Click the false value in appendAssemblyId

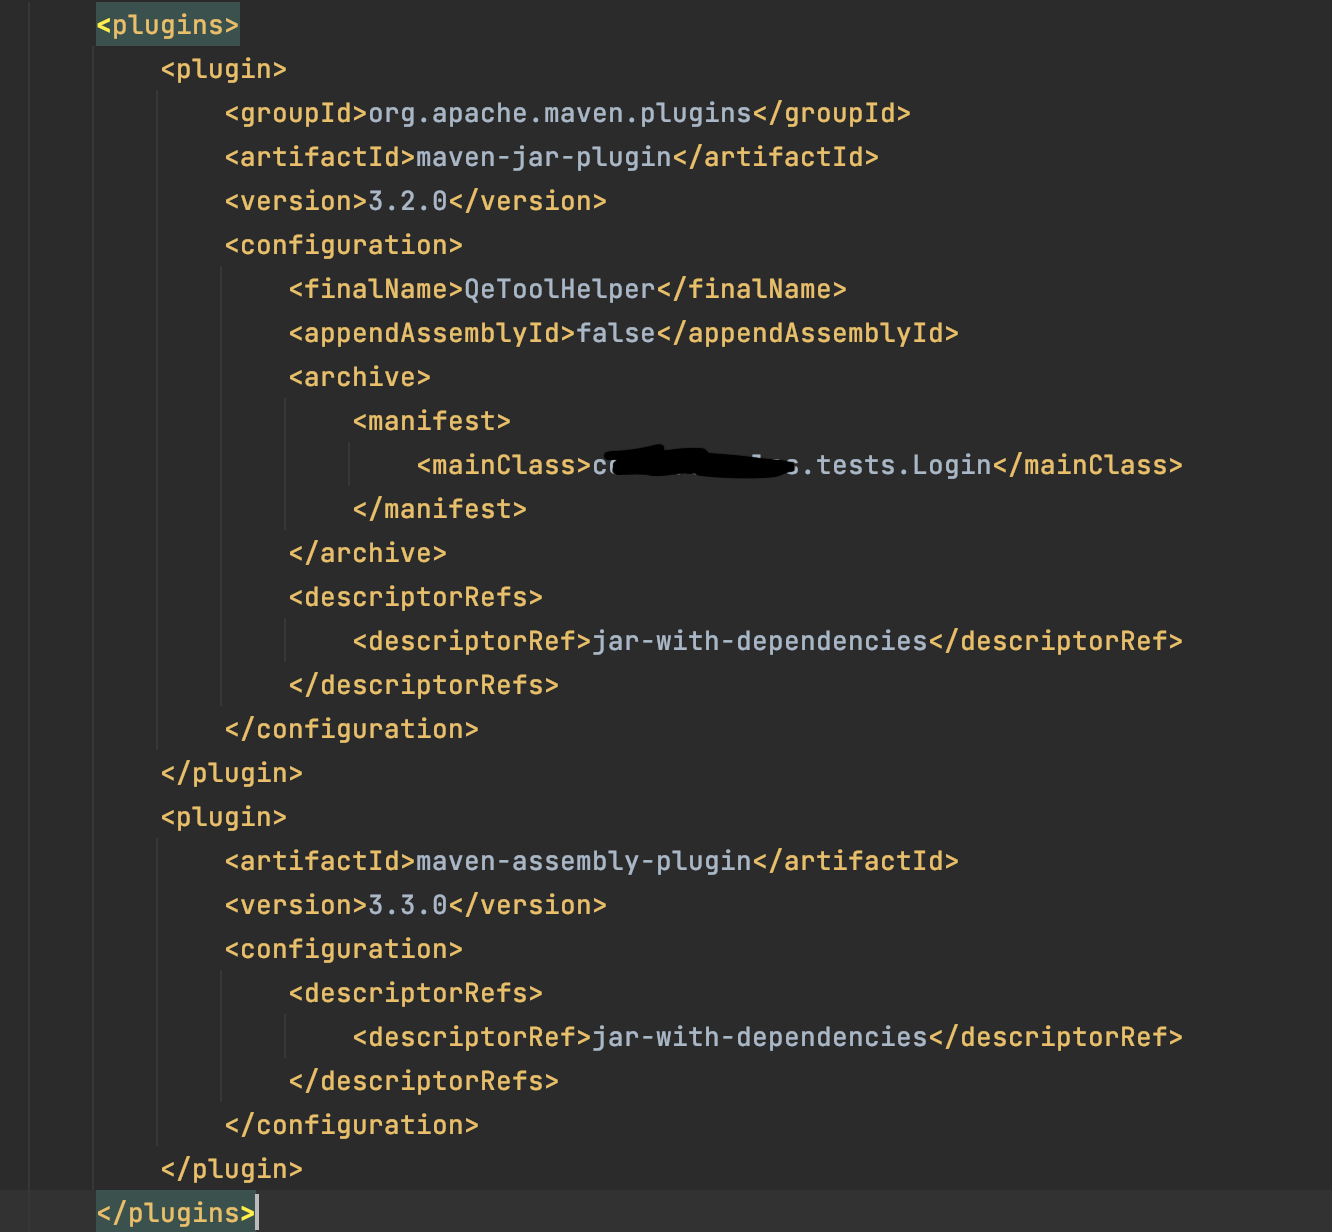tap(616, 333)
